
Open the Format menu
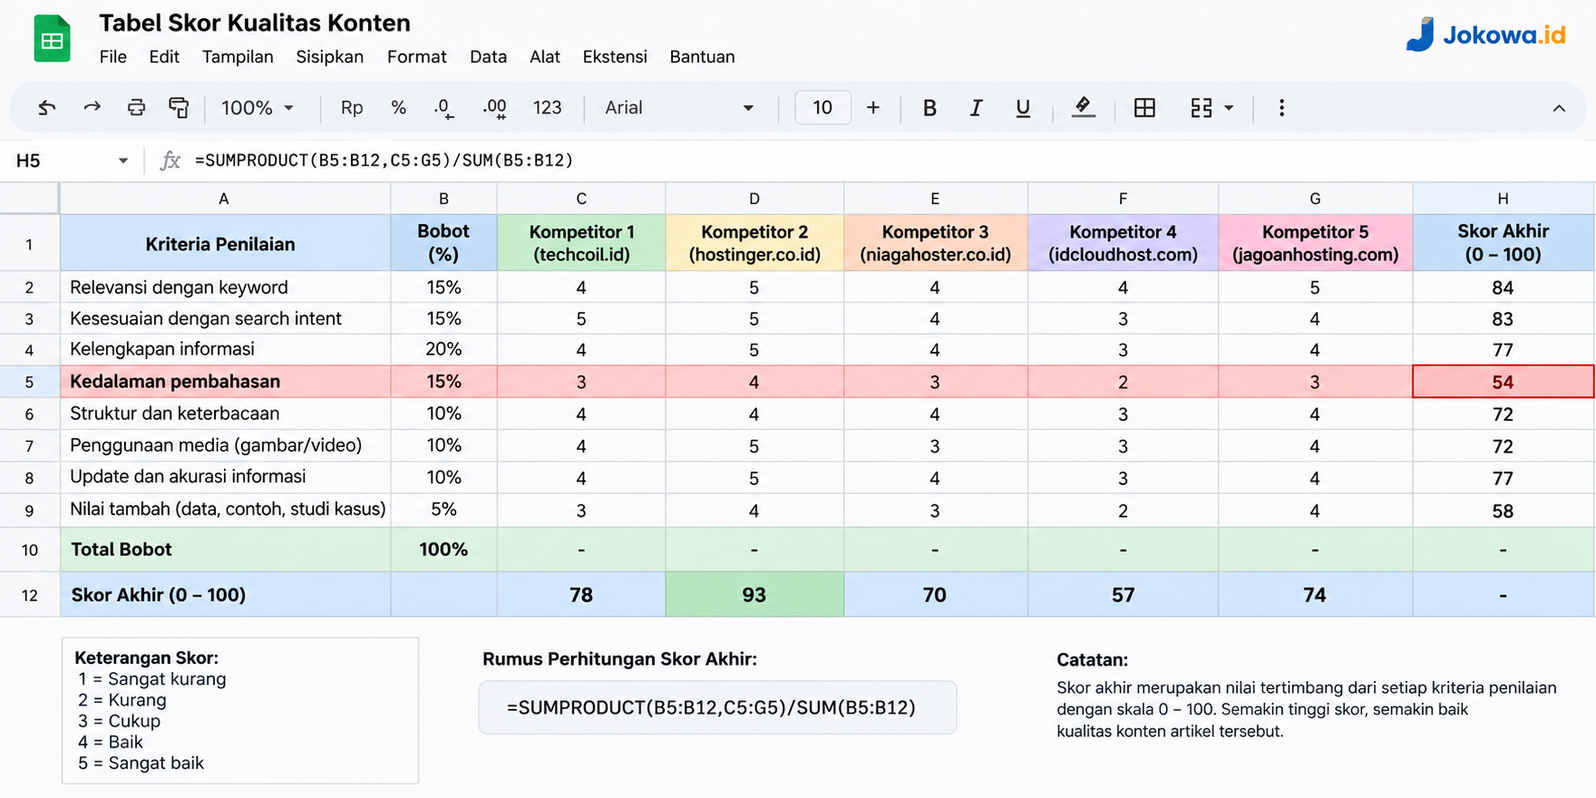point(416,57)
